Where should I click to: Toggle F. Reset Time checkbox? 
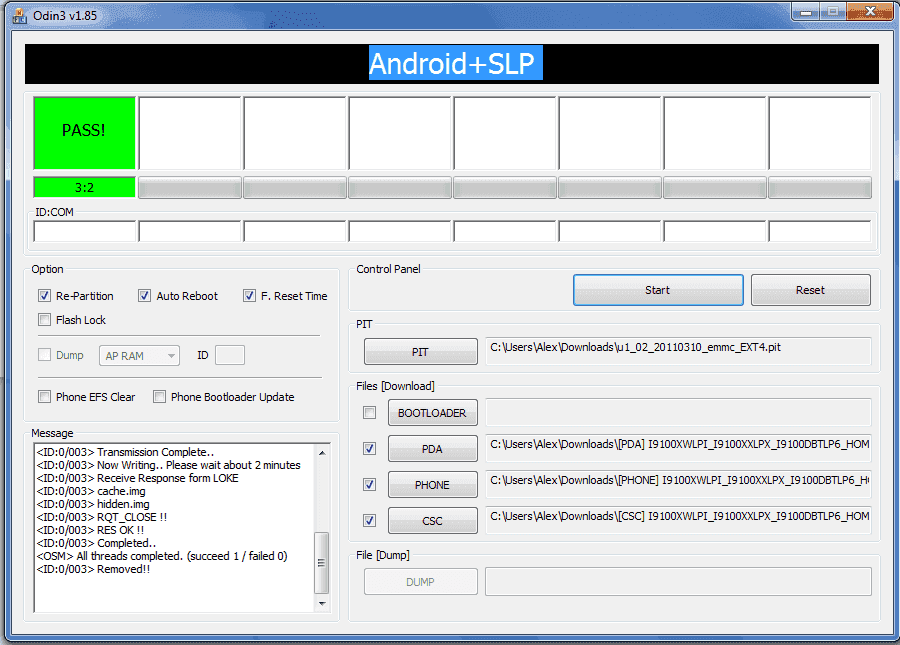(249, 296)
